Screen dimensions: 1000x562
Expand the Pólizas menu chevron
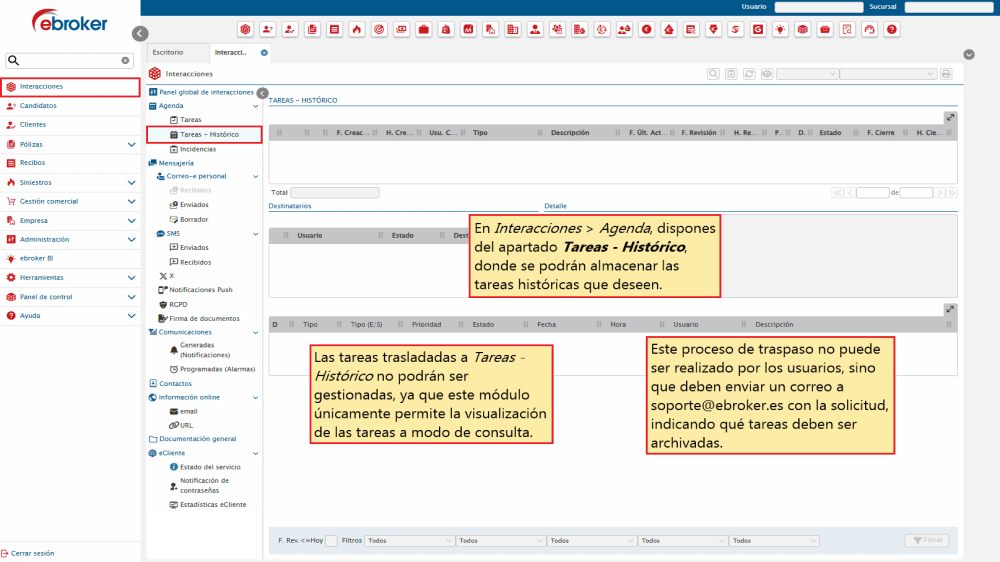point(131,145)
